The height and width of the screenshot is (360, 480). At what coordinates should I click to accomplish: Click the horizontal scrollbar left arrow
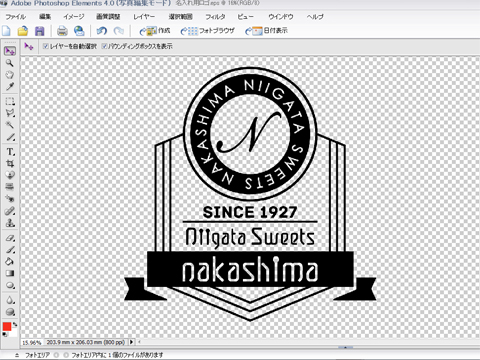tap(139, 342)
